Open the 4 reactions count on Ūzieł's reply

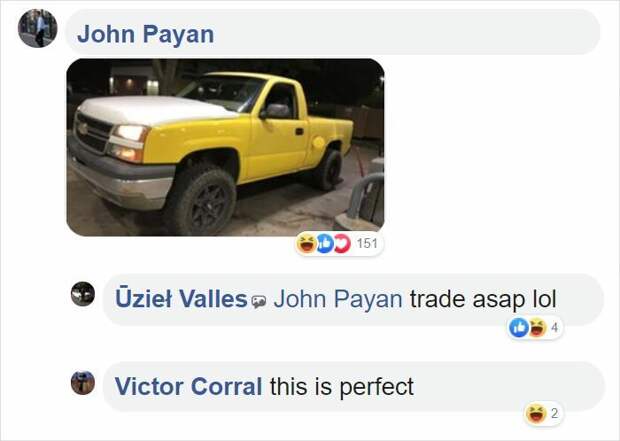click(x=554, y=327)
